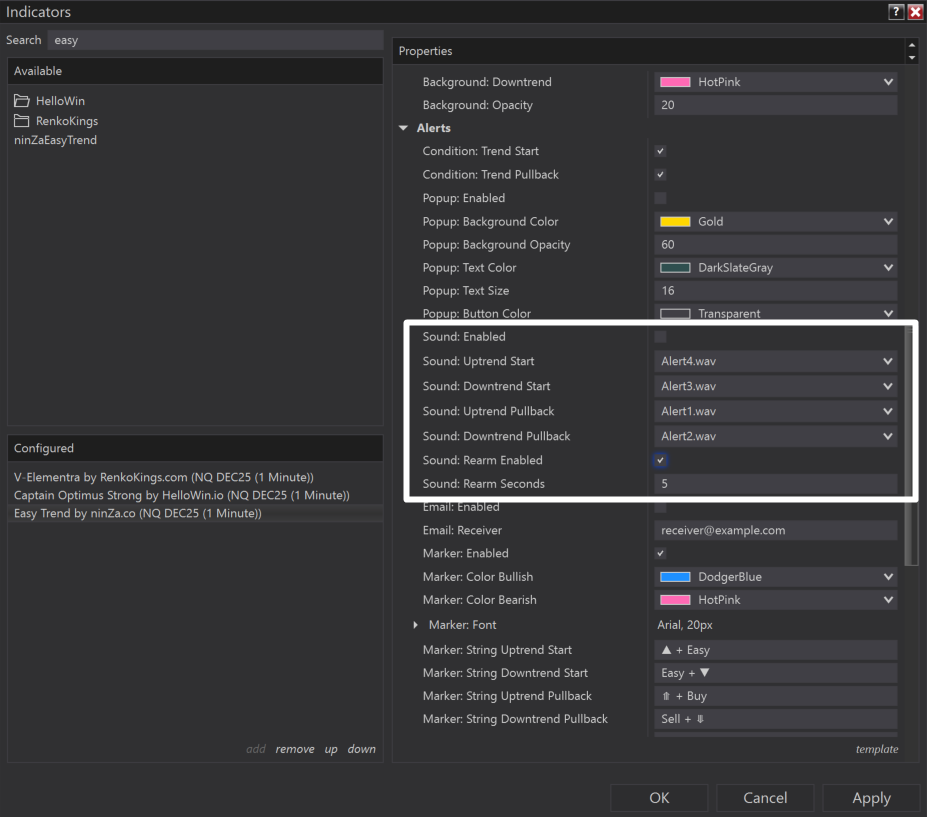Open Marker: Color Bearish HotPink dropdown
The height and width of the screenshot is (817, 927).
point(776,600)
